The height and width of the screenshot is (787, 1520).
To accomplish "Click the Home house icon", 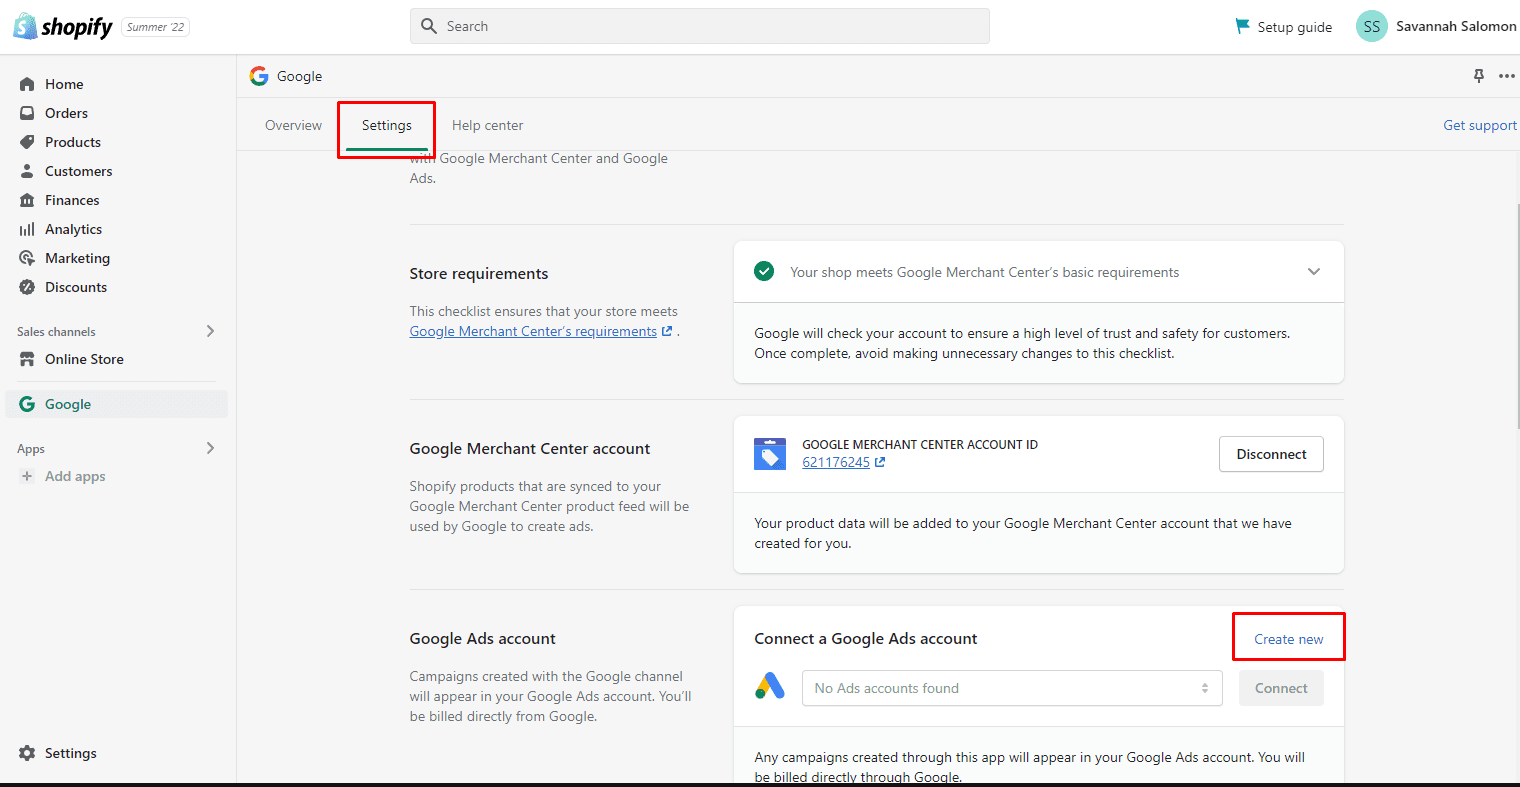I will [x=27, y=84].
